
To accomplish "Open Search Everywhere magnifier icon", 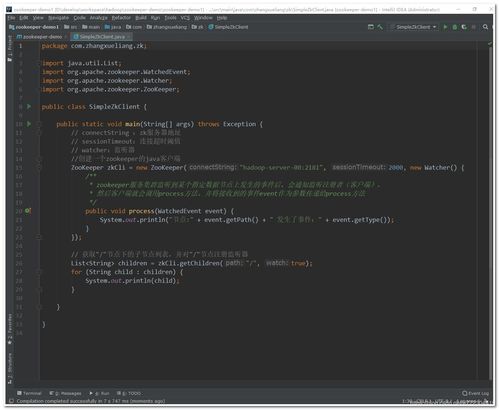I will (485, 27).
